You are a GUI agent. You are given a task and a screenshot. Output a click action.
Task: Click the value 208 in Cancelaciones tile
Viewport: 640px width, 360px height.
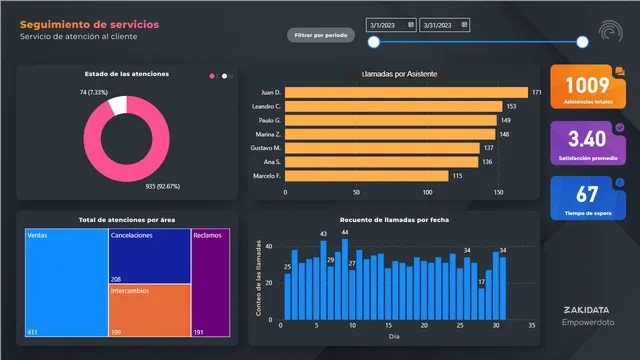(x=116, y=279)
